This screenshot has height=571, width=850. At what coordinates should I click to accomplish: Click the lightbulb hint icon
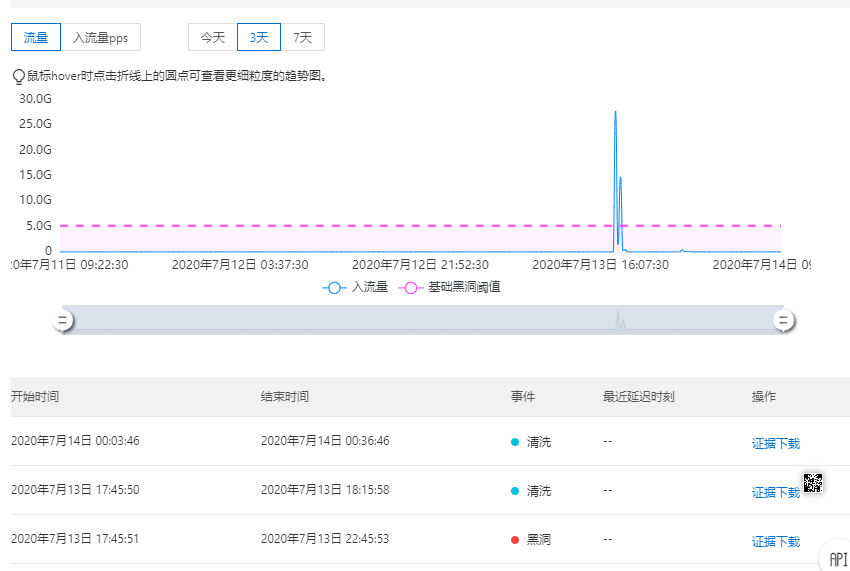(18, 76)
